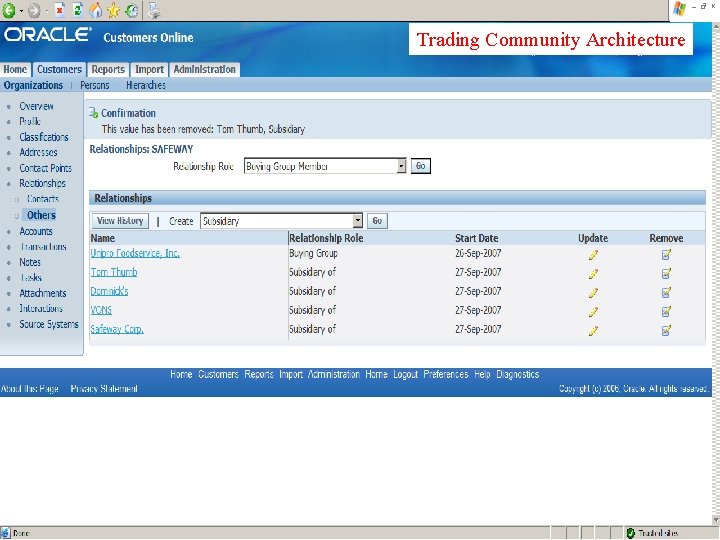Image resolution: width=720 pixels, height=540 pixels.
Task: Open Favorites with the star icon
Action: click(113, 10)
